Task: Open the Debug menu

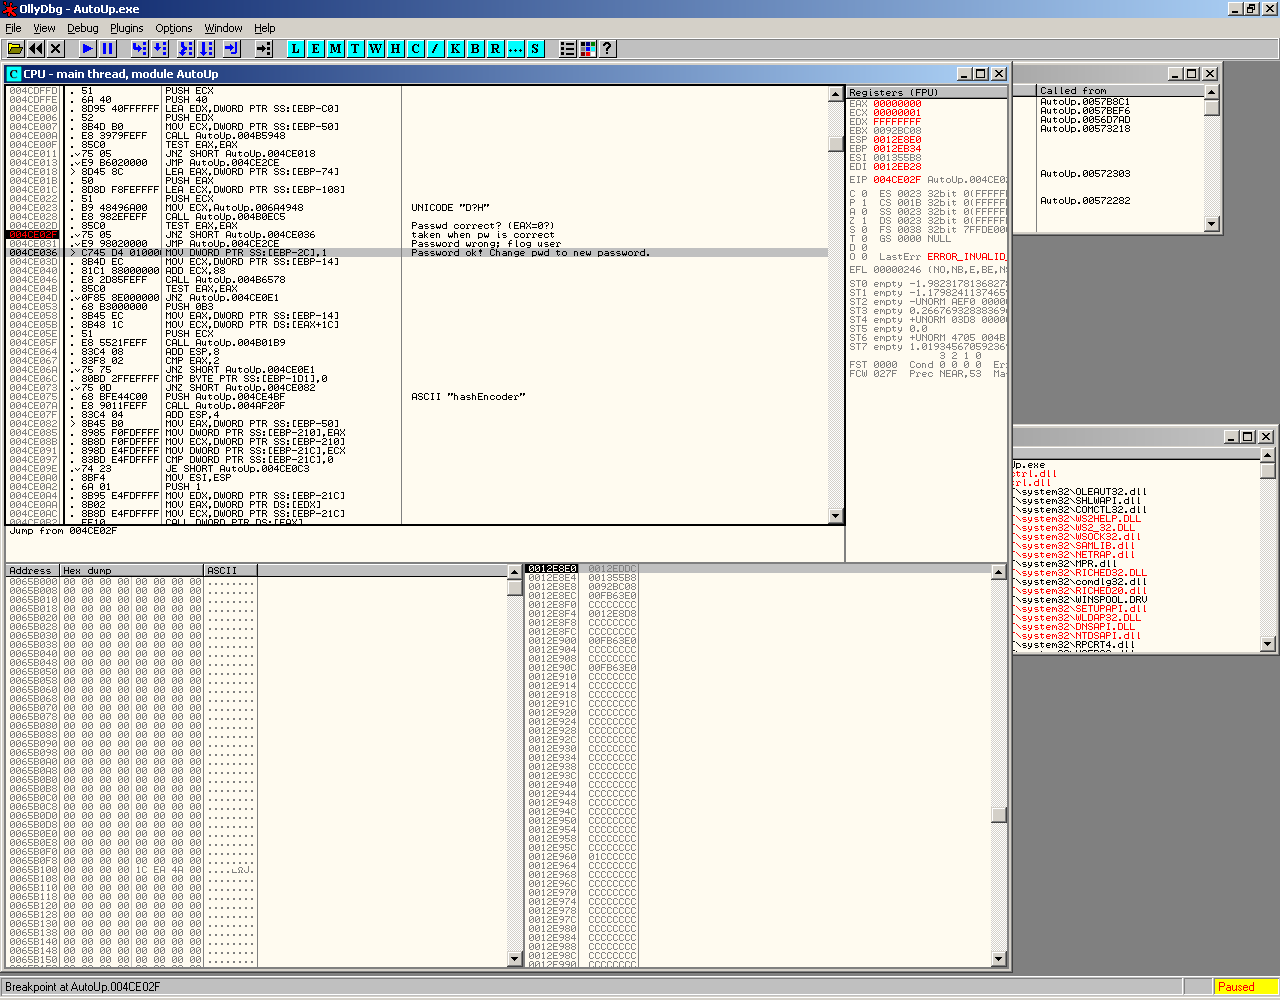Action: click(82, 28)
